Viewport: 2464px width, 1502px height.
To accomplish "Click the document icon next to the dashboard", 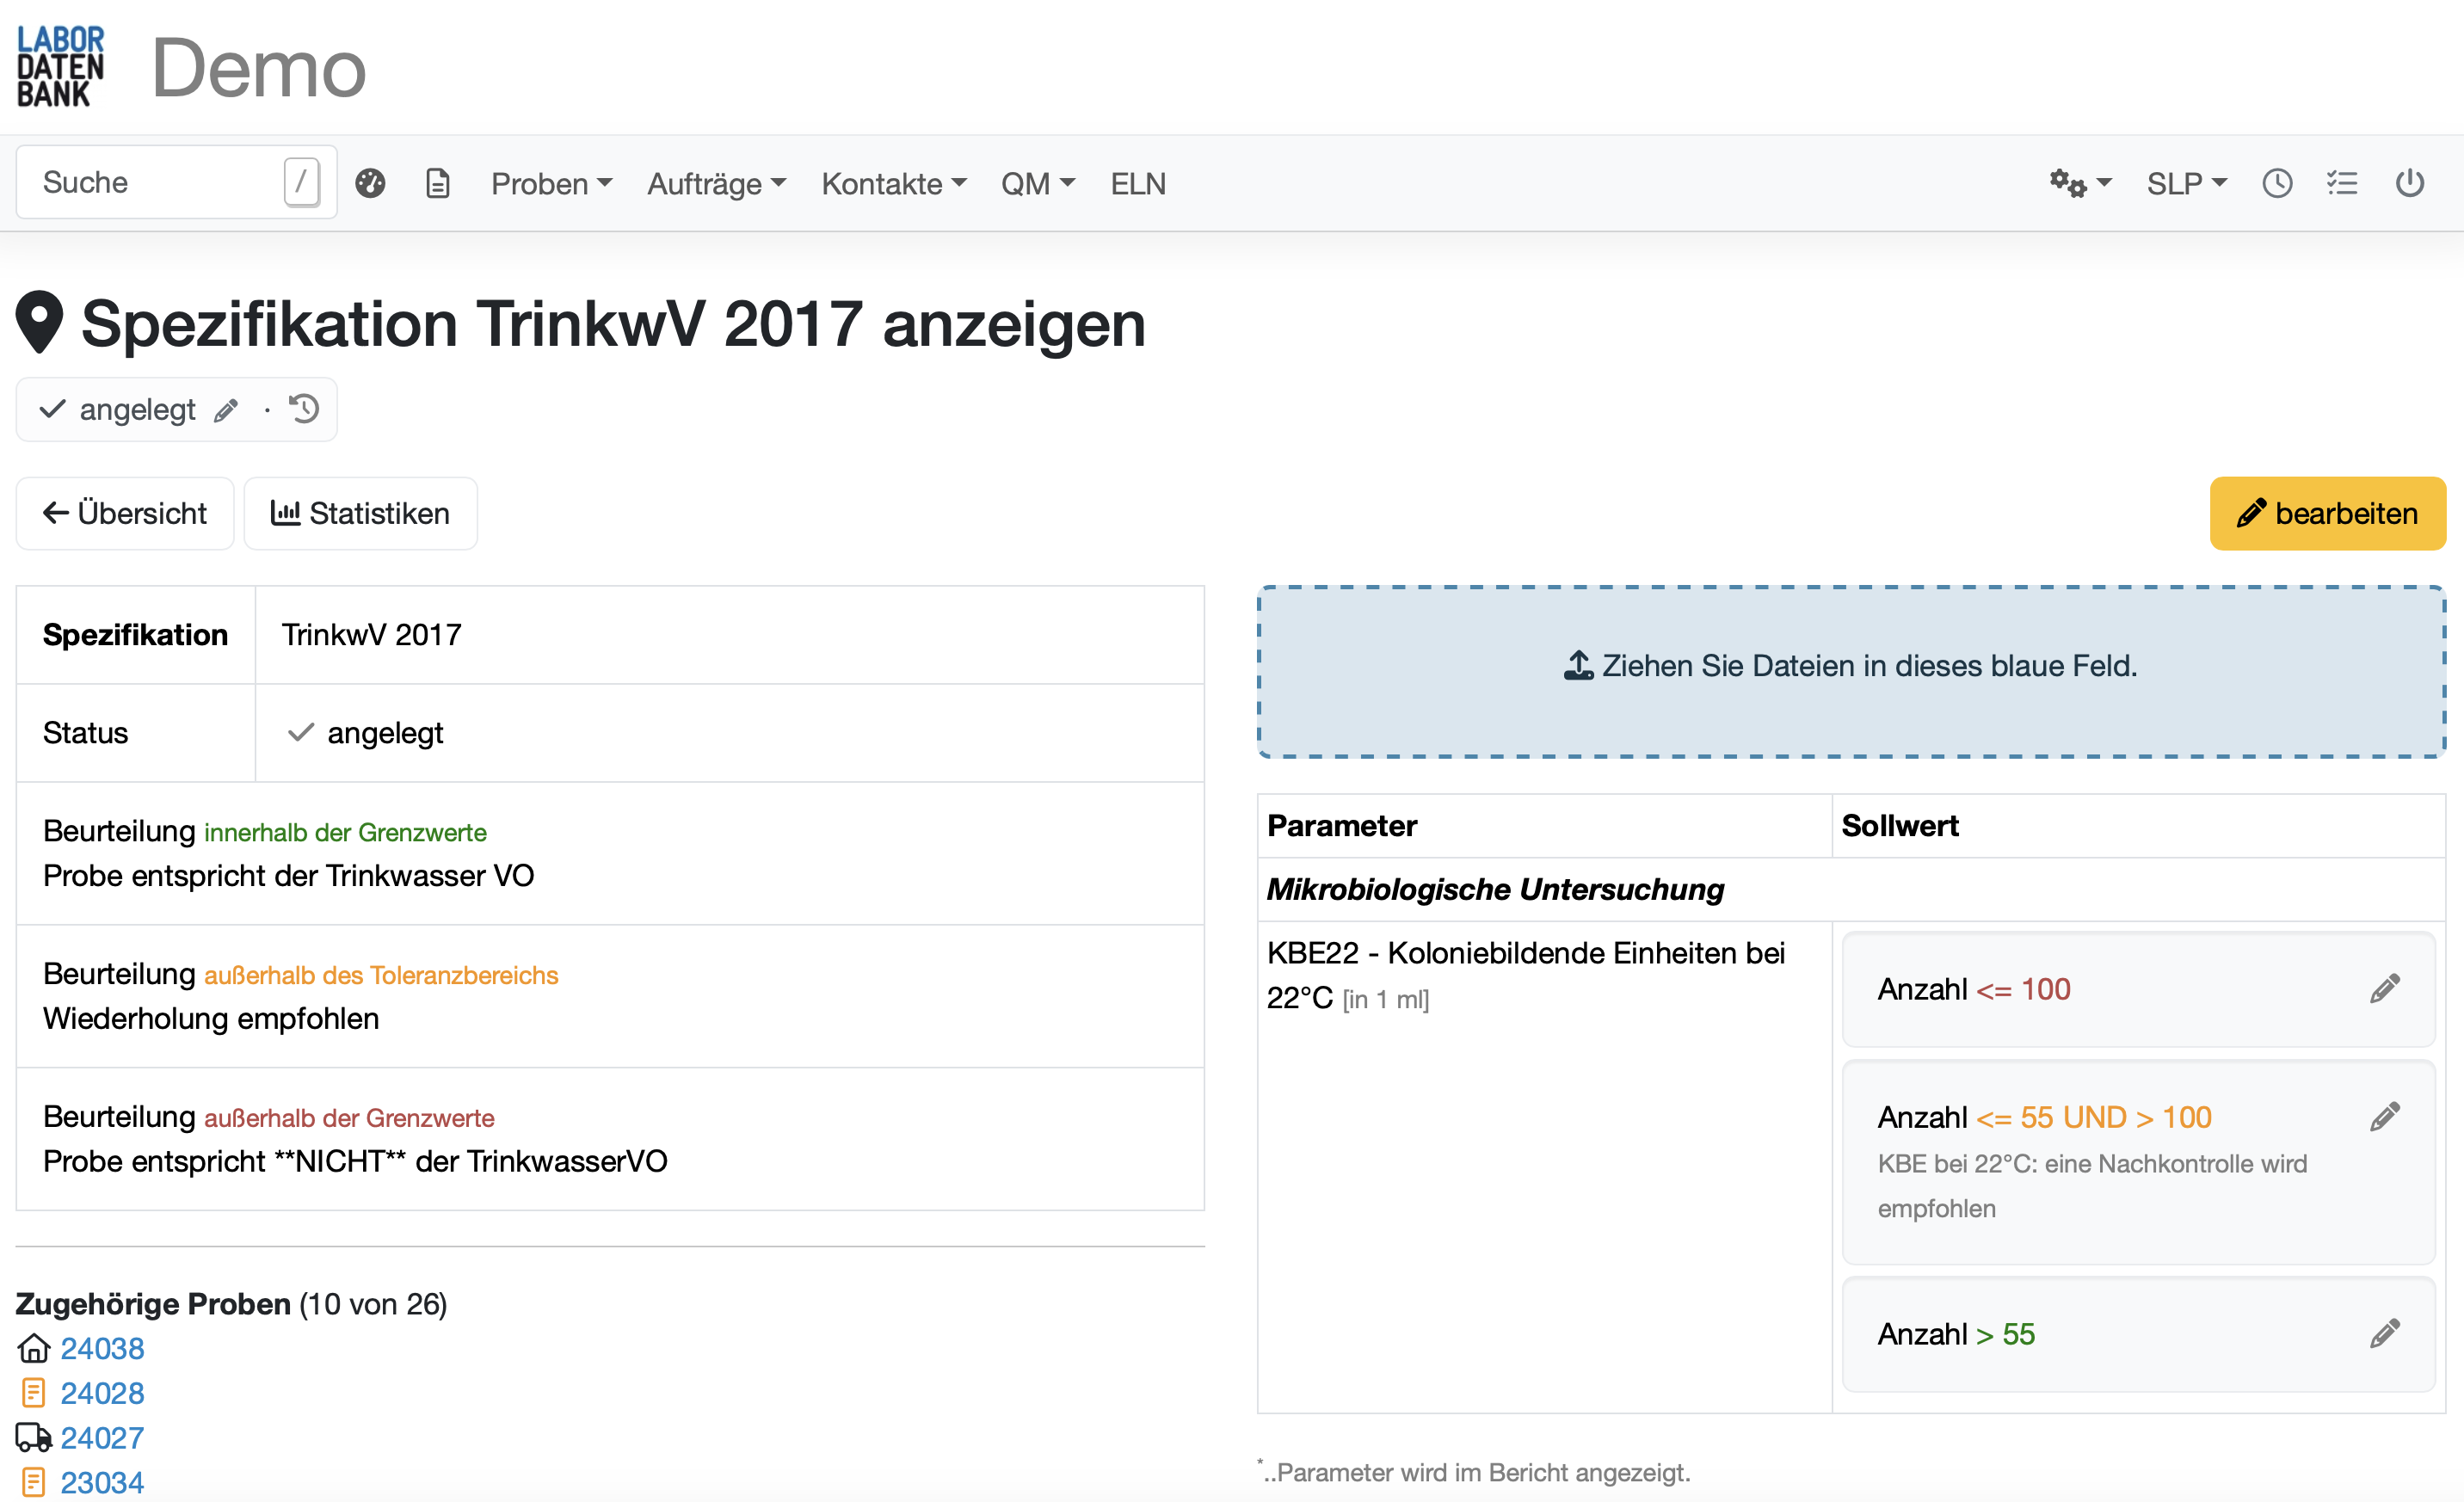I will pyautogui.click(x=437, y=183).
